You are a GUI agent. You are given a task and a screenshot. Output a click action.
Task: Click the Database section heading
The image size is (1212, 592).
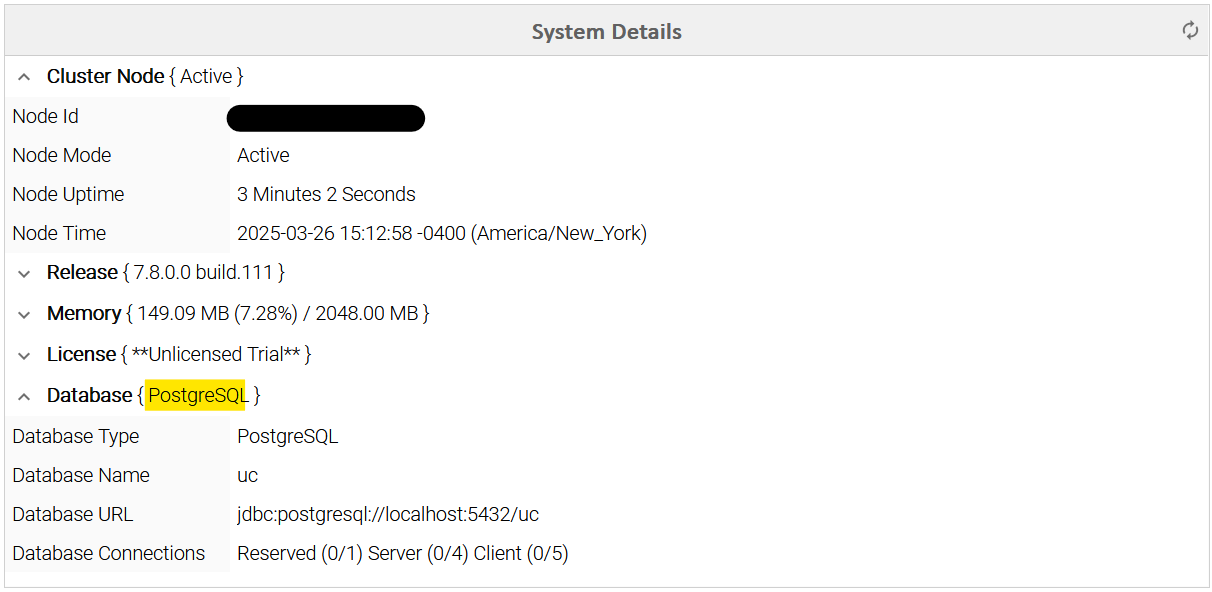tap(89, 395)
